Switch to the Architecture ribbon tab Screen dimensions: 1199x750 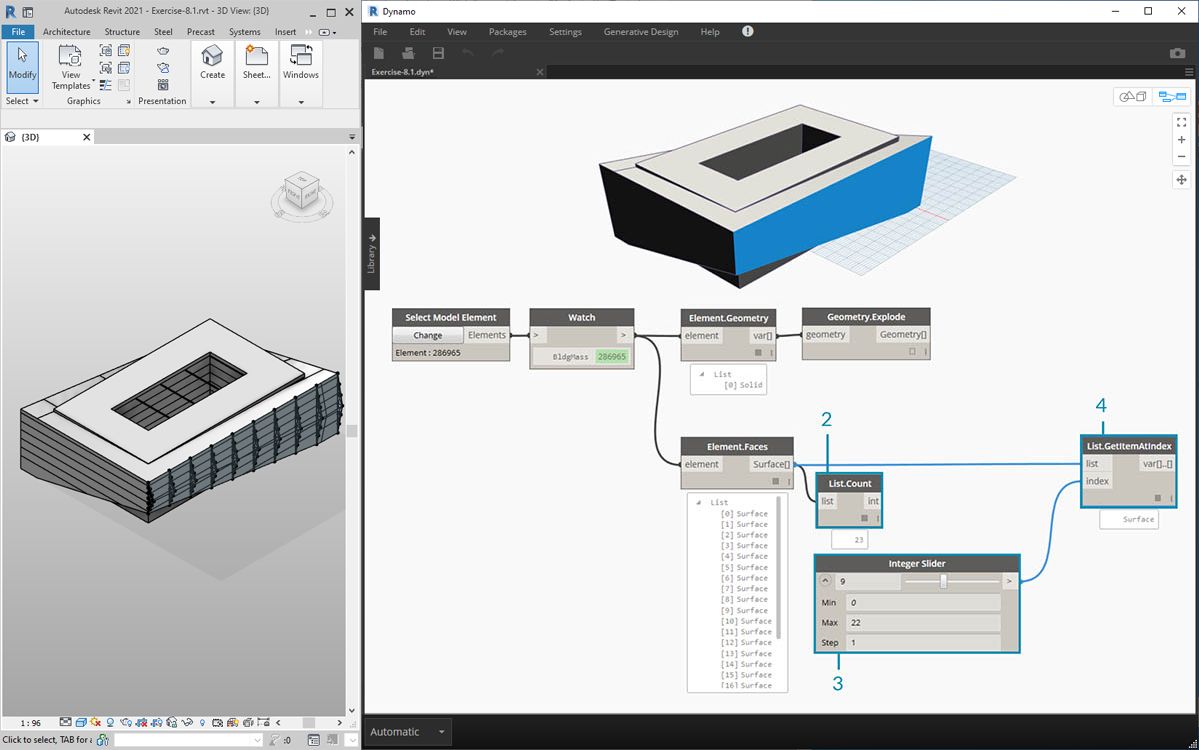click(x=66, y=32)
